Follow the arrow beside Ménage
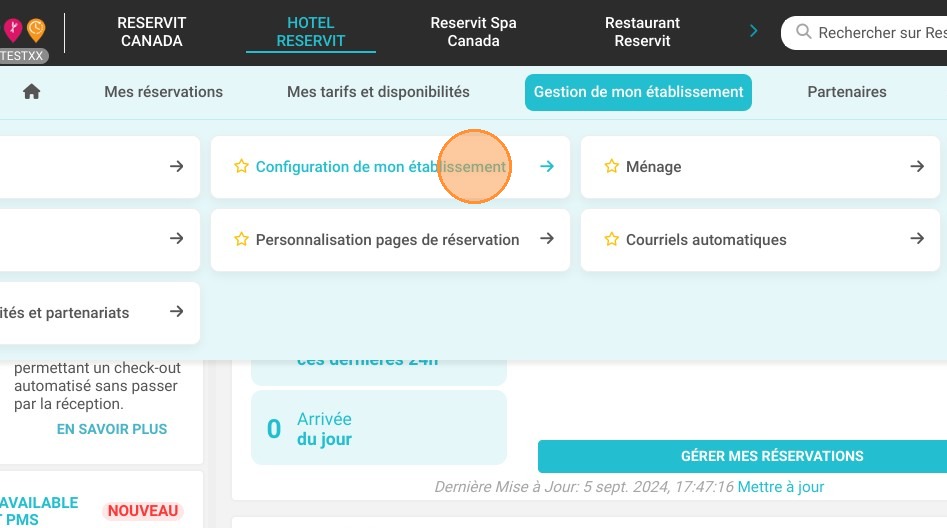This screenshot has height=528, width=947. (917, 166)
